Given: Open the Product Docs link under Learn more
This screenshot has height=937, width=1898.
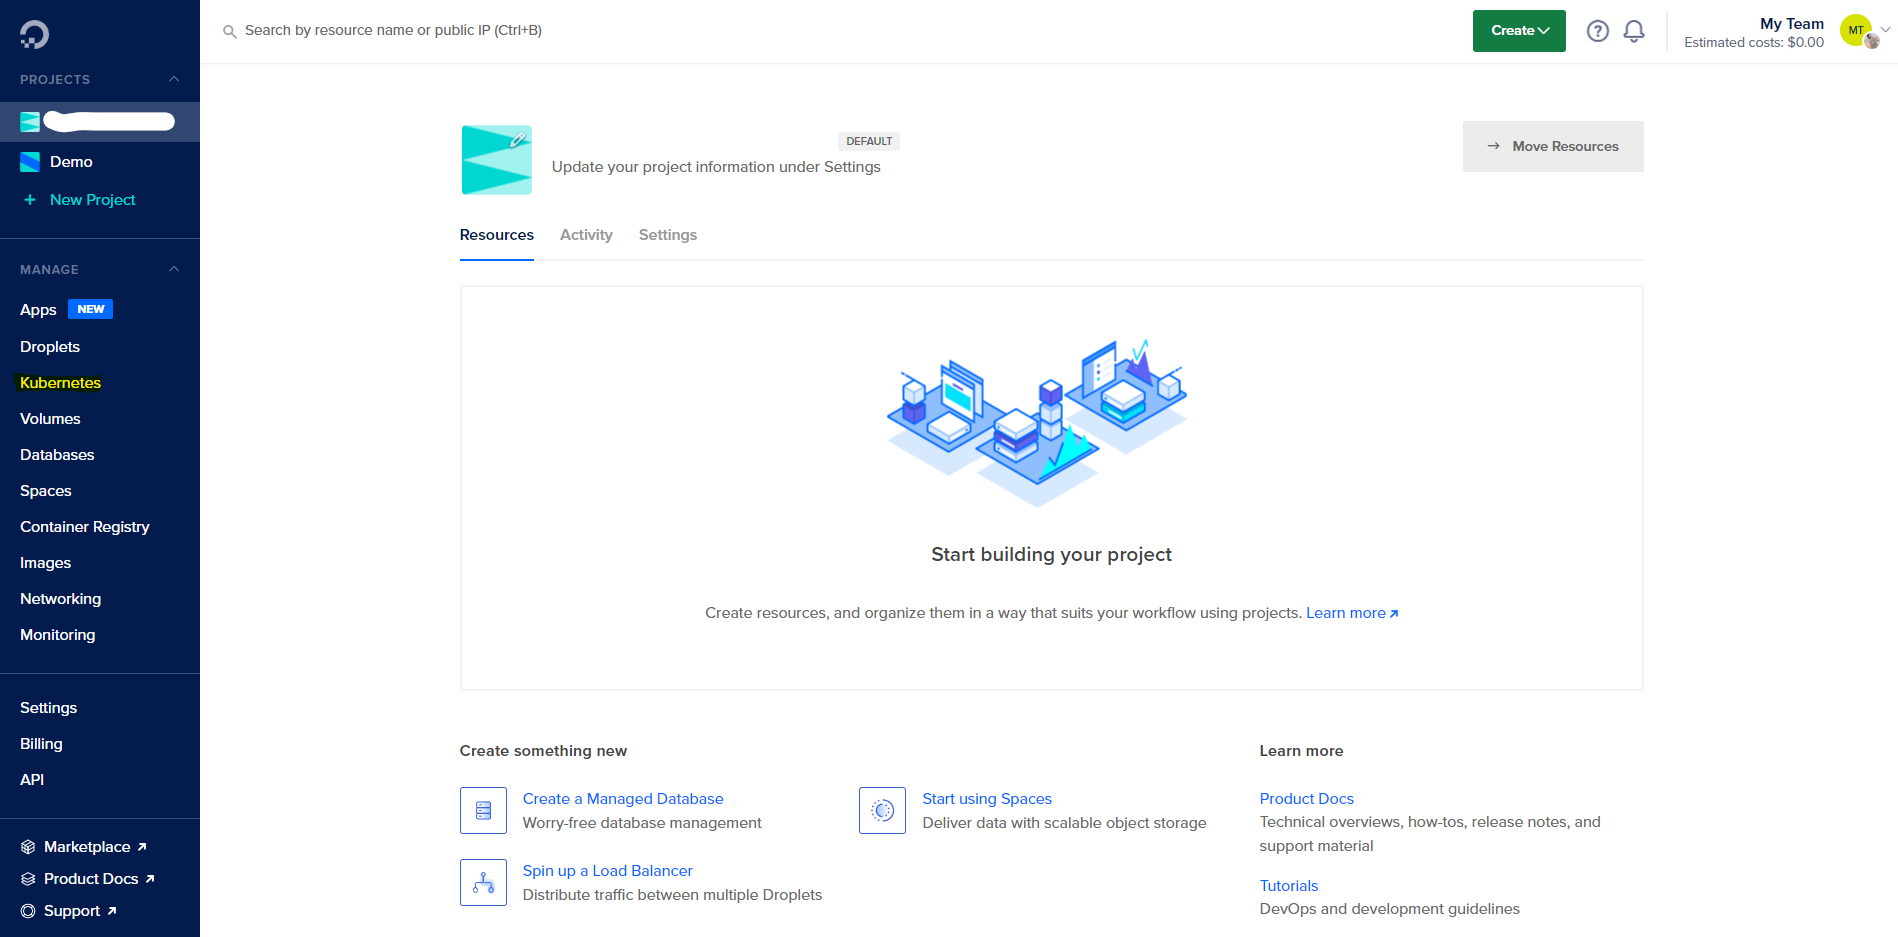Looking at the screenshot, I should point(1306,799).
